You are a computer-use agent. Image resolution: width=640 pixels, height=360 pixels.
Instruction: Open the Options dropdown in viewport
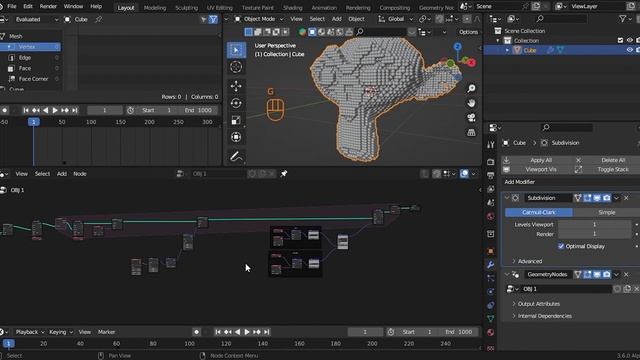468,32
